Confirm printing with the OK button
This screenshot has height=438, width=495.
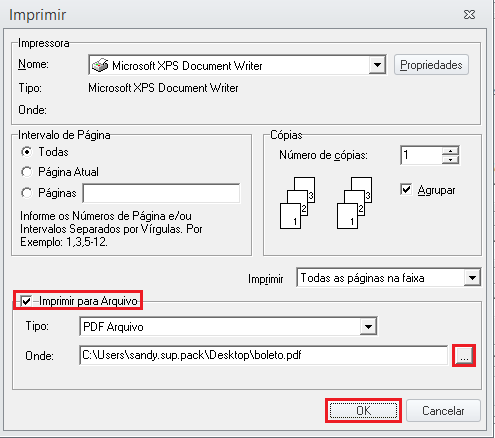363,411
